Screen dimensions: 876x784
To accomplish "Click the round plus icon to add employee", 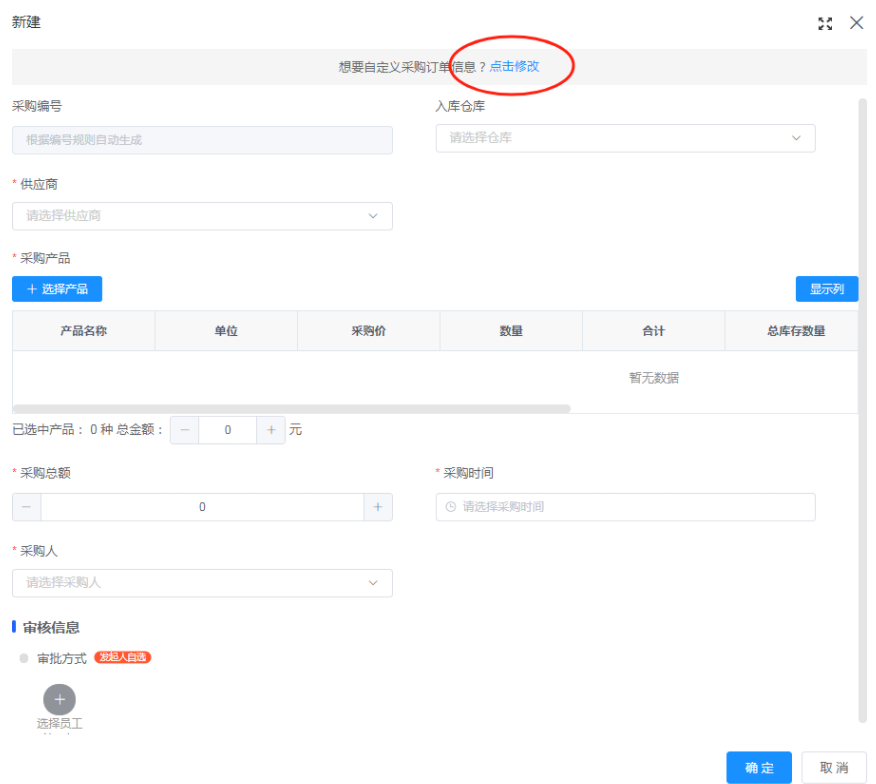I will click(x=59, y=700).
